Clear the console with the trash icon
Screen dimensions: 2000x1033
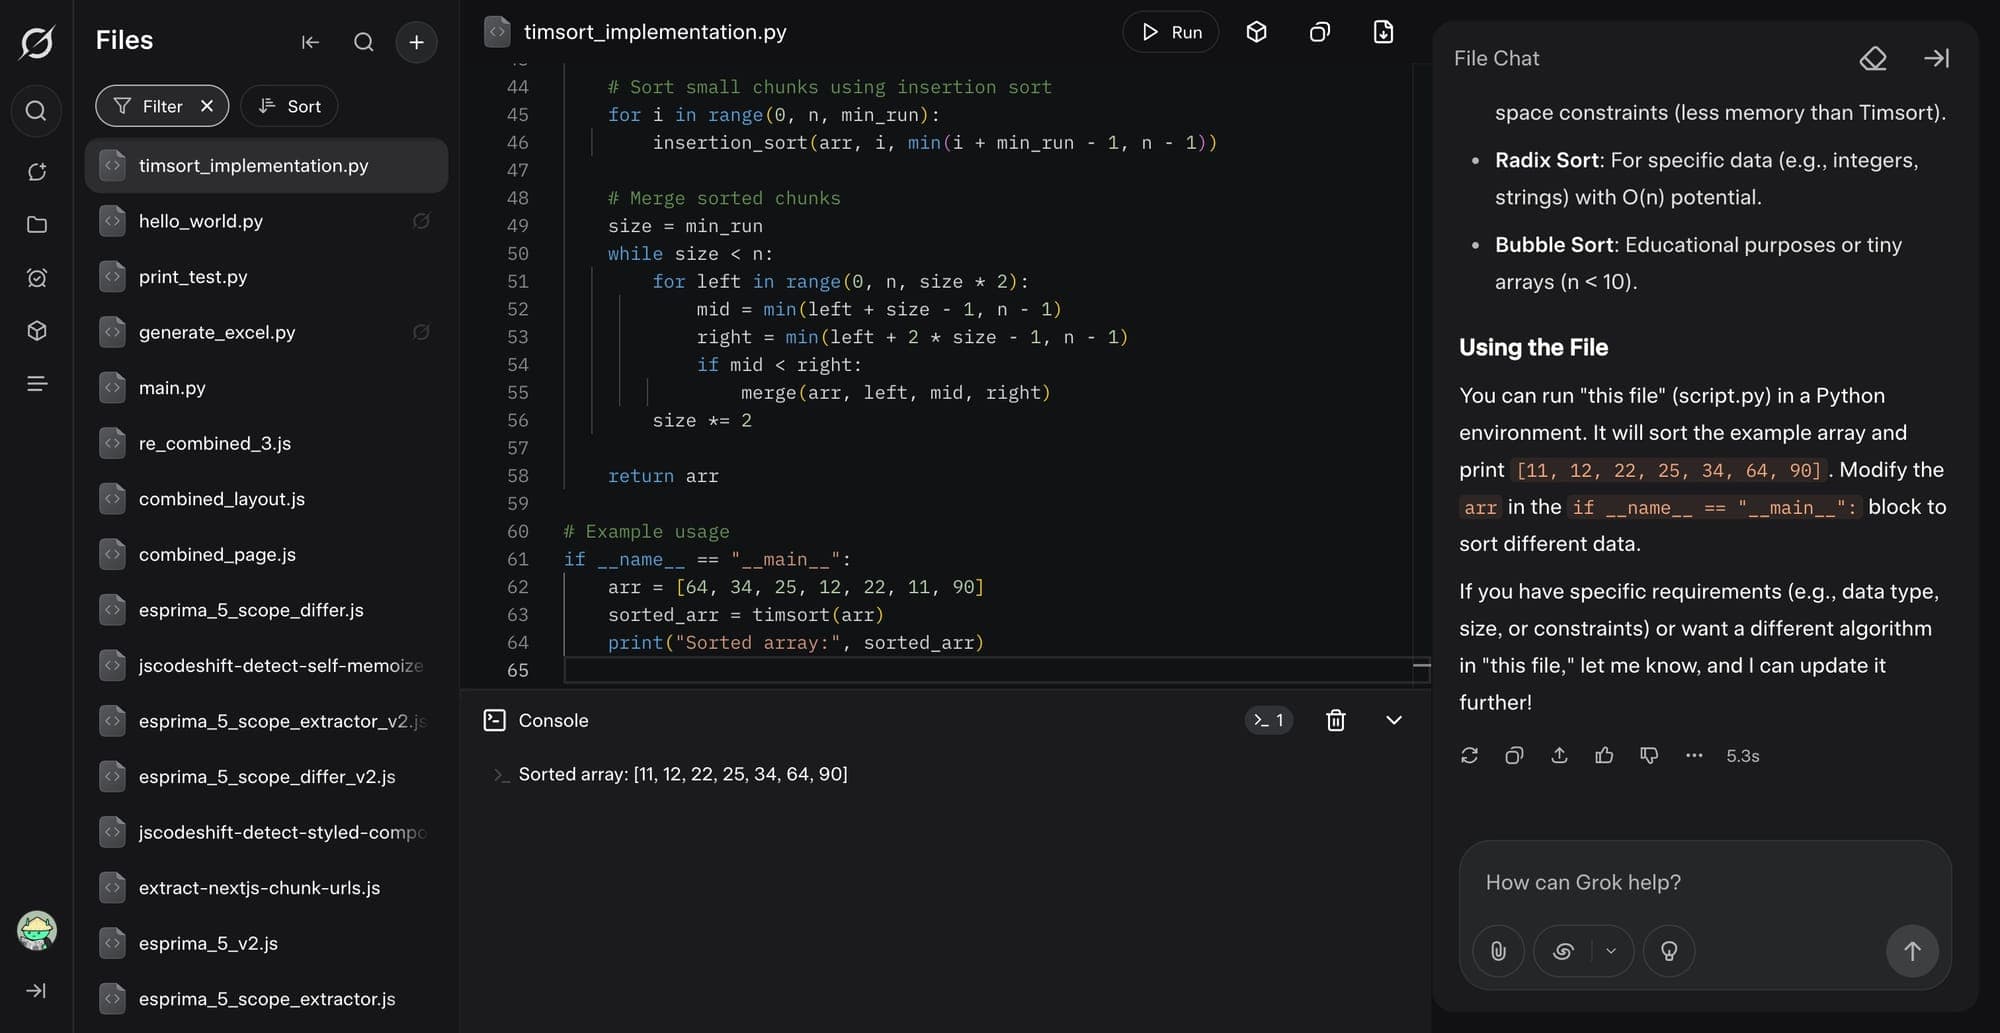[1335, 720]
